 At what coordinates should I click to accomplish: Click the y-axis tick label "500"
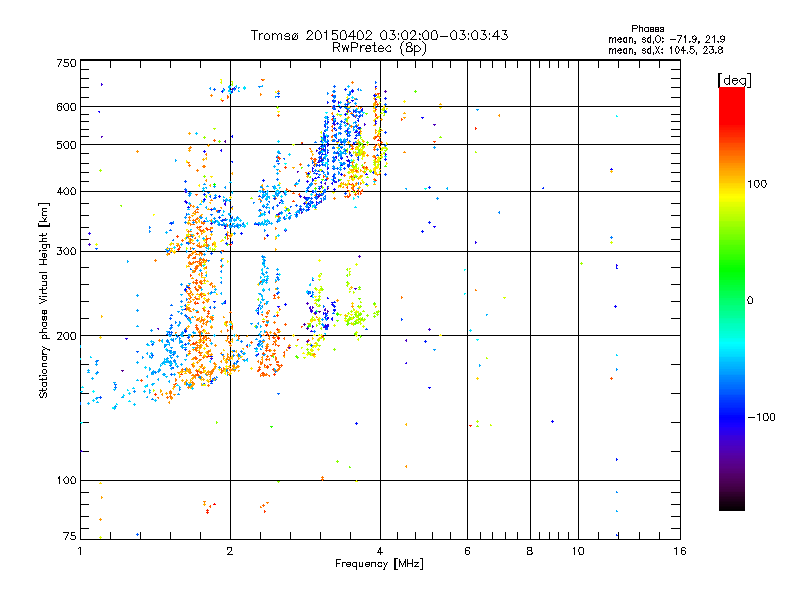click(66, 145)
